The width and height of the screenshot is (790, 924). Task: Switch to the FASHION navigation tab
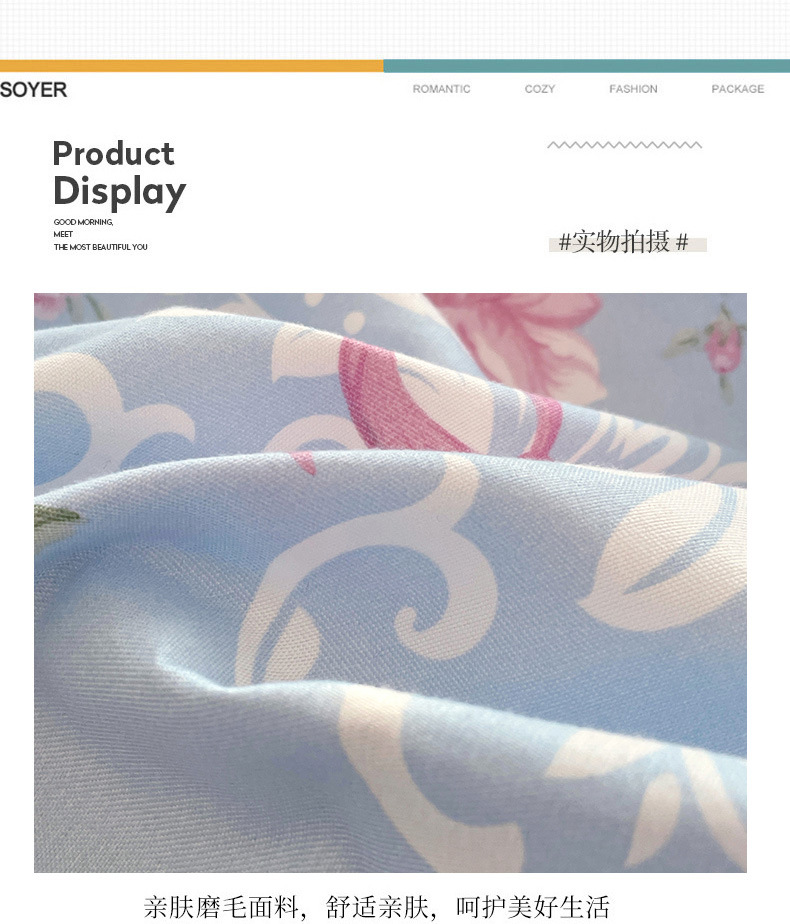point(633,89)
